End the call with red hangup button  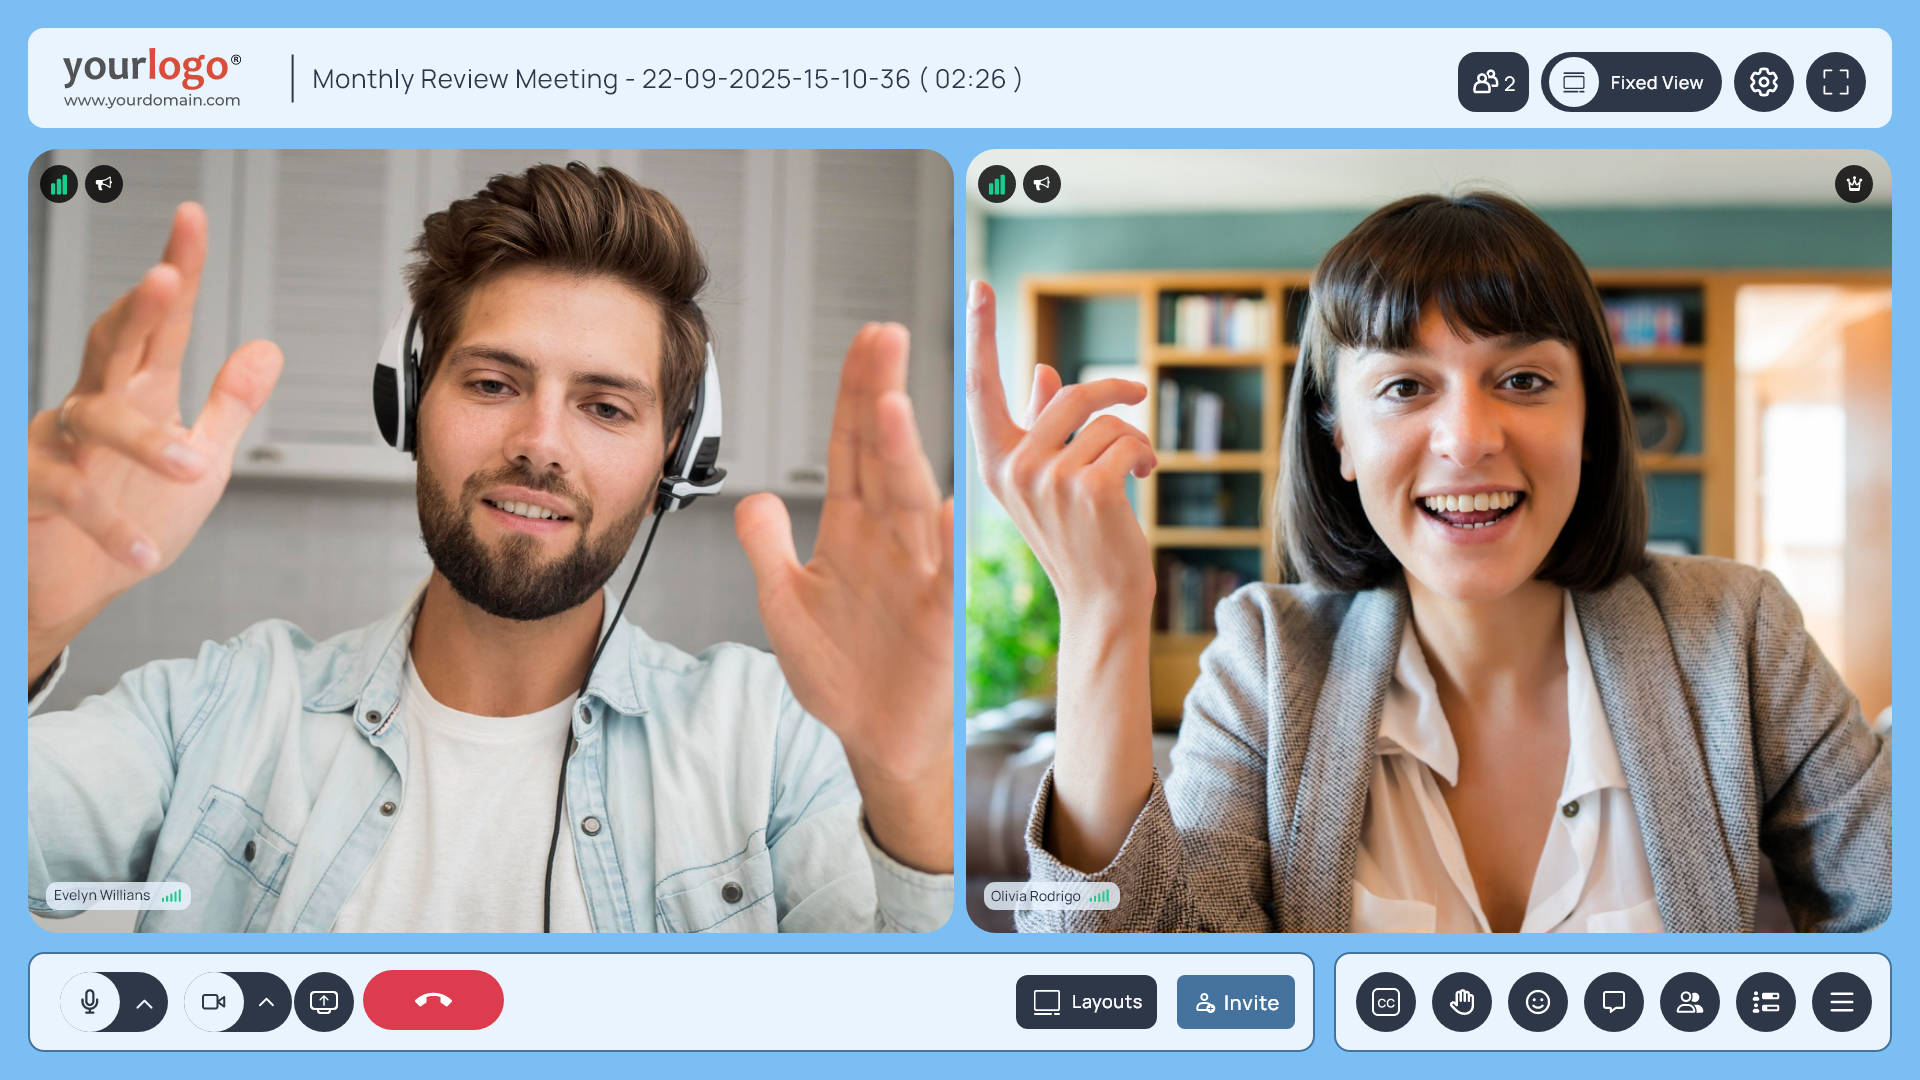click(433, 1000)
